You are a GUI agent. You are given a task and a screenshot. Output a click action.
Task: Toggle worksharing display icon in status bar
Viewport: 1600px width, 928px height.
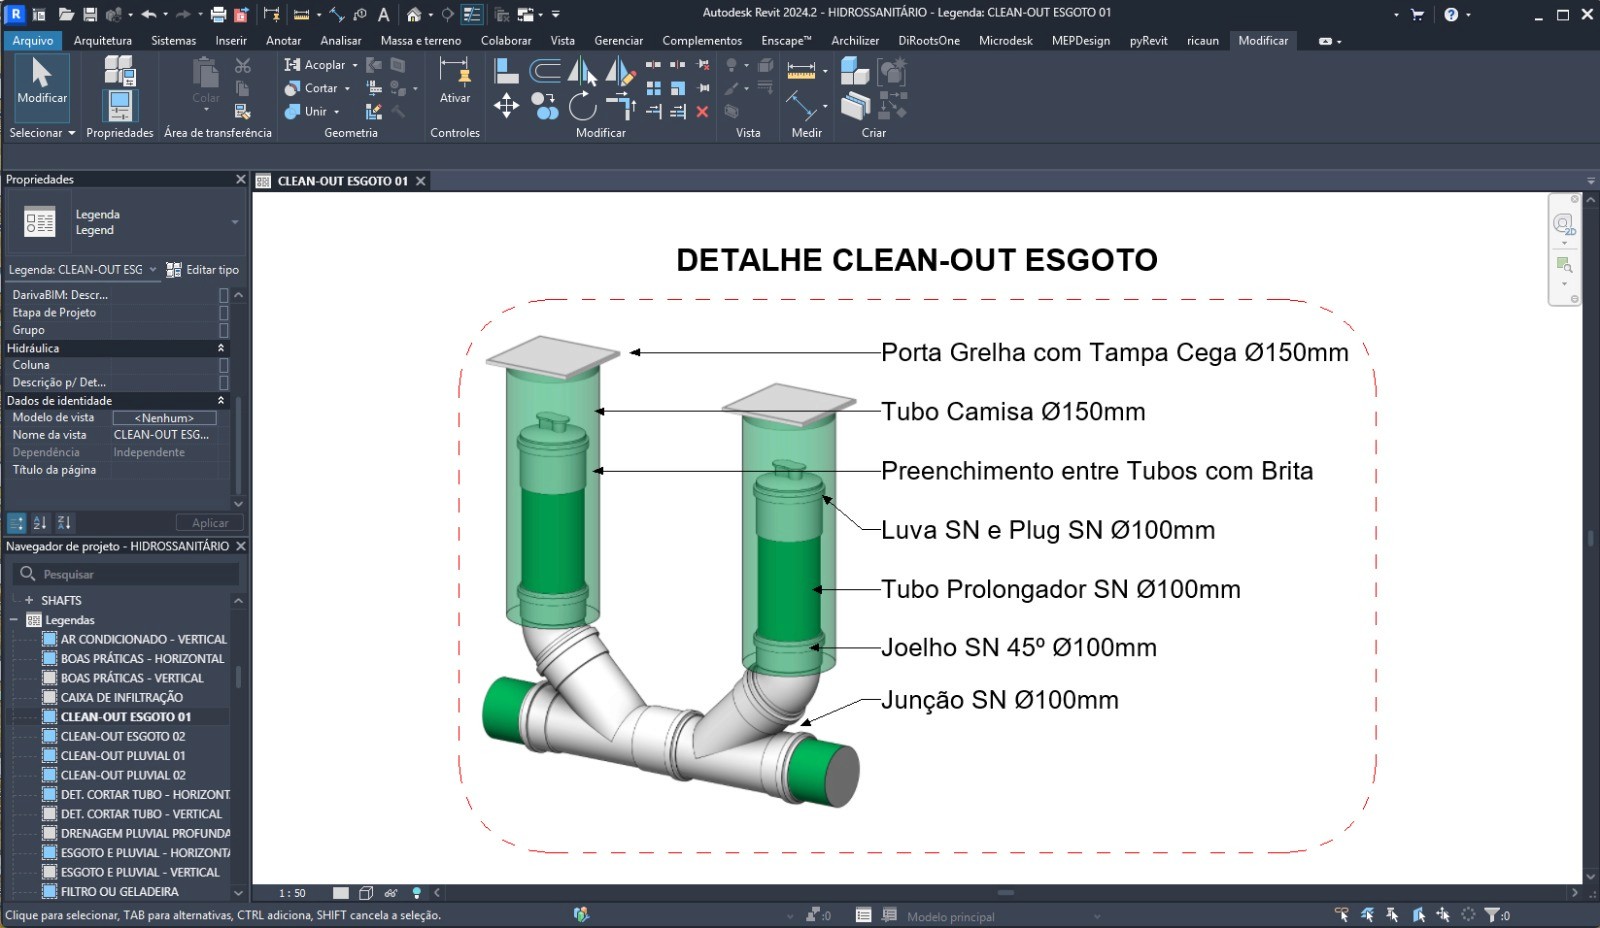[x=581, y=914]
